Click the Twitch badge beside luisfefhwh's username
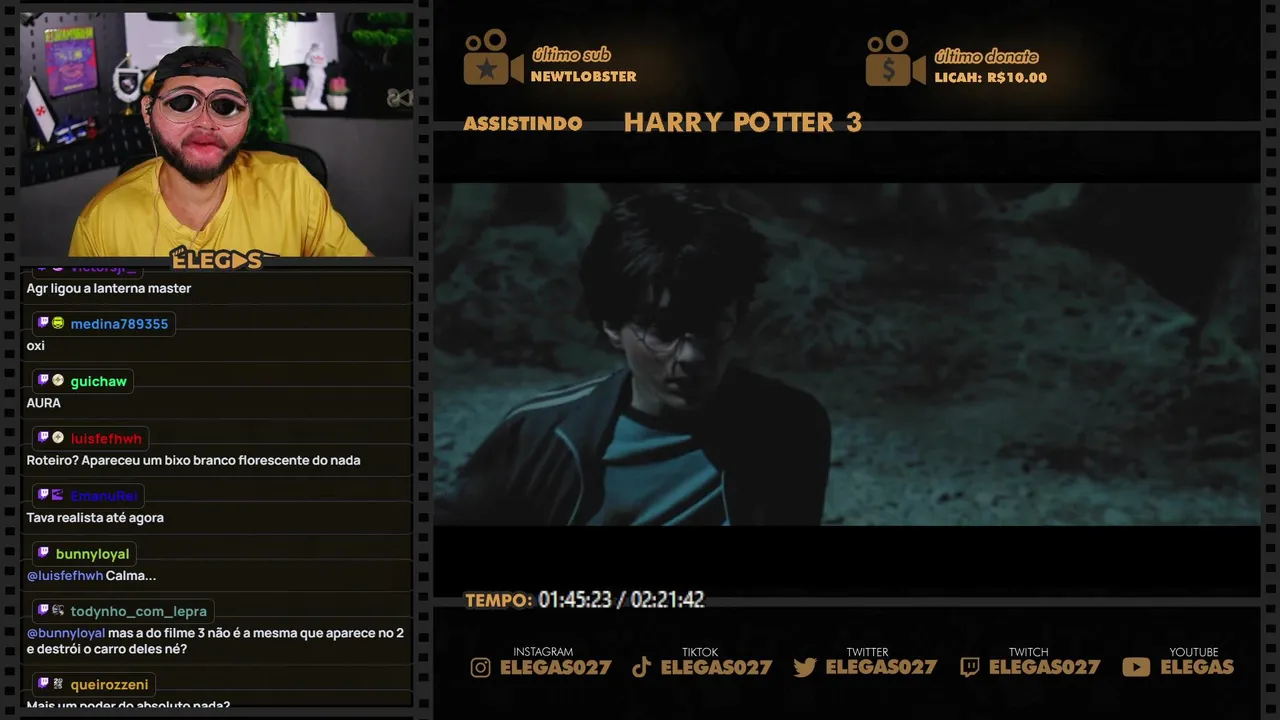This screenshot has height=720, width=1280. pyautogui.click(x=43, y=437)
